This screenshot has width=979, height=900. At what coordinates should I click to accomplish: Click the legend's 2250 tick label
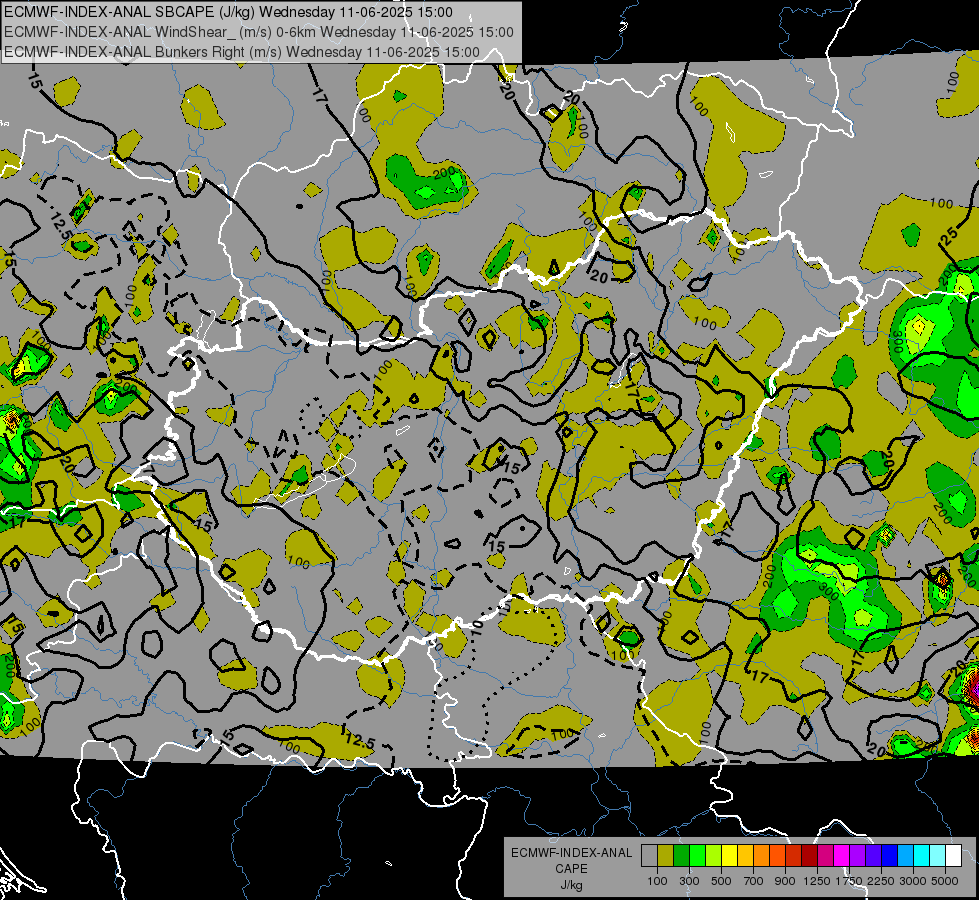[882, 881]
